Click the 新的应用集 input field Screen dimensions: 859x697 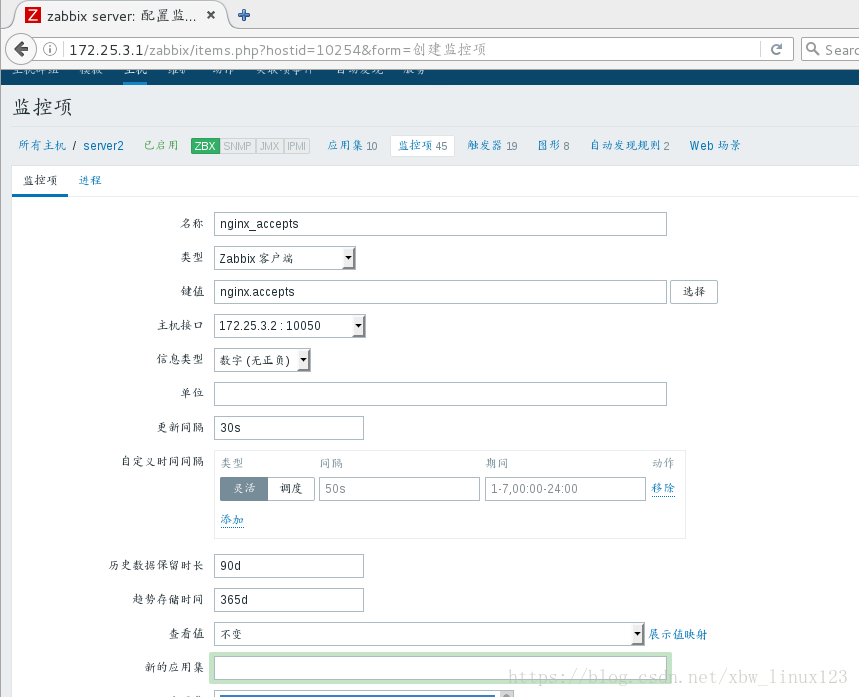[x=440, y=668]
